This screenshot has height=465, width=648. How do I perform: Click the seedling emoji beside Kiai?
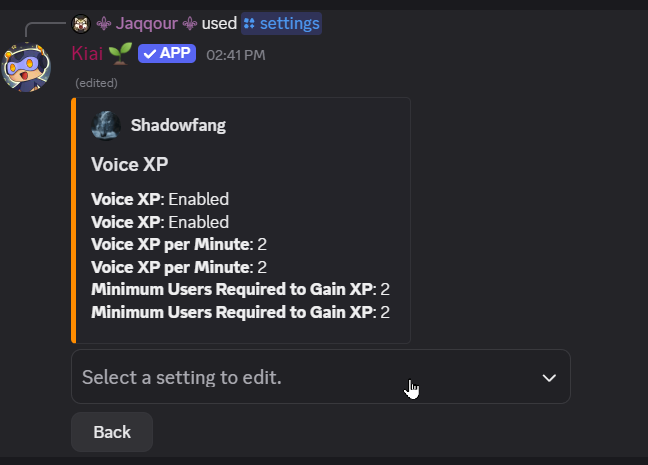point(119,53)
